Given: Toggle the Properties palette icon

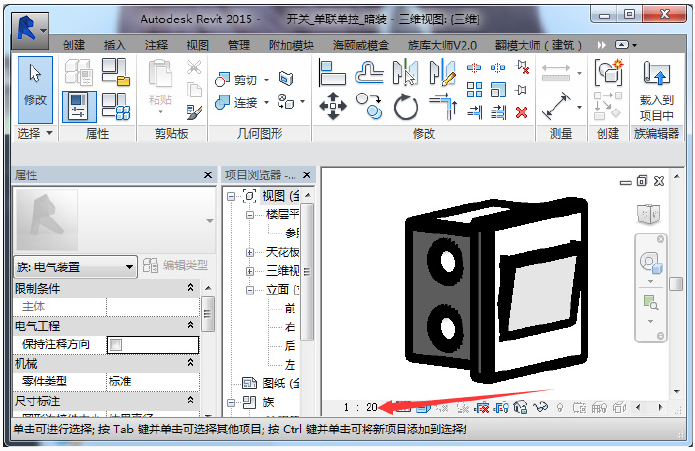Looking at the screenshot, I should pos(79,107).
